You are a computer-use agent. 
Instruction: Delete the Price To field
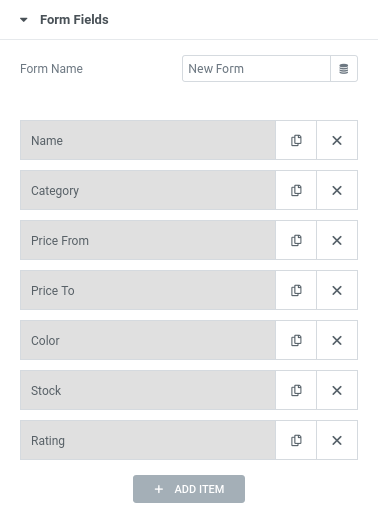point(337,290)
